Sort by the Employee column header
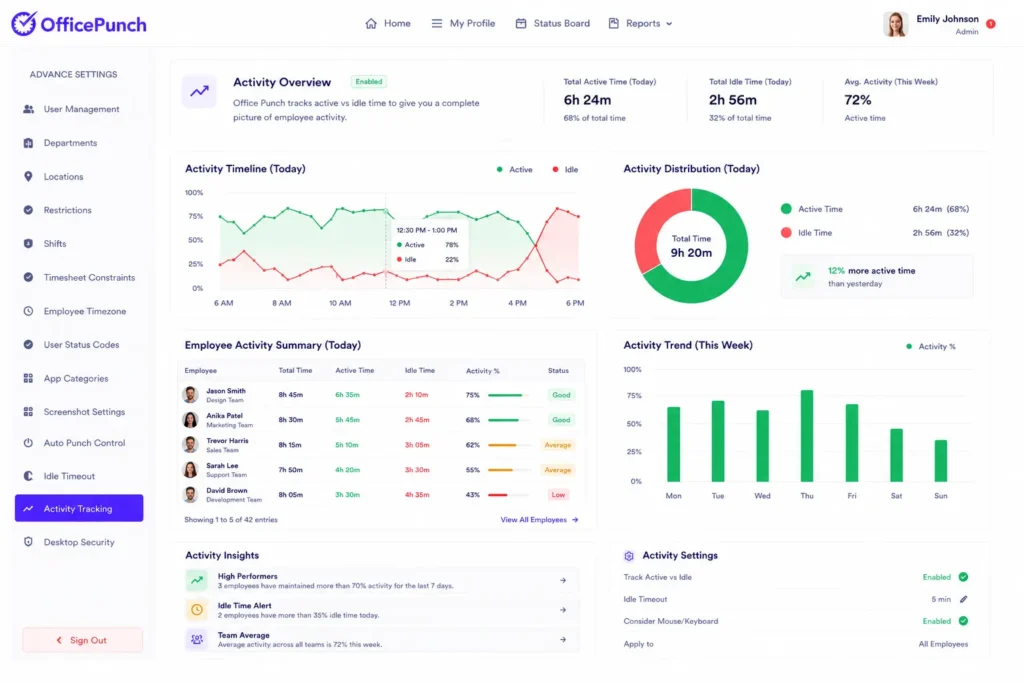1024x683 pixels. [200, 371]
